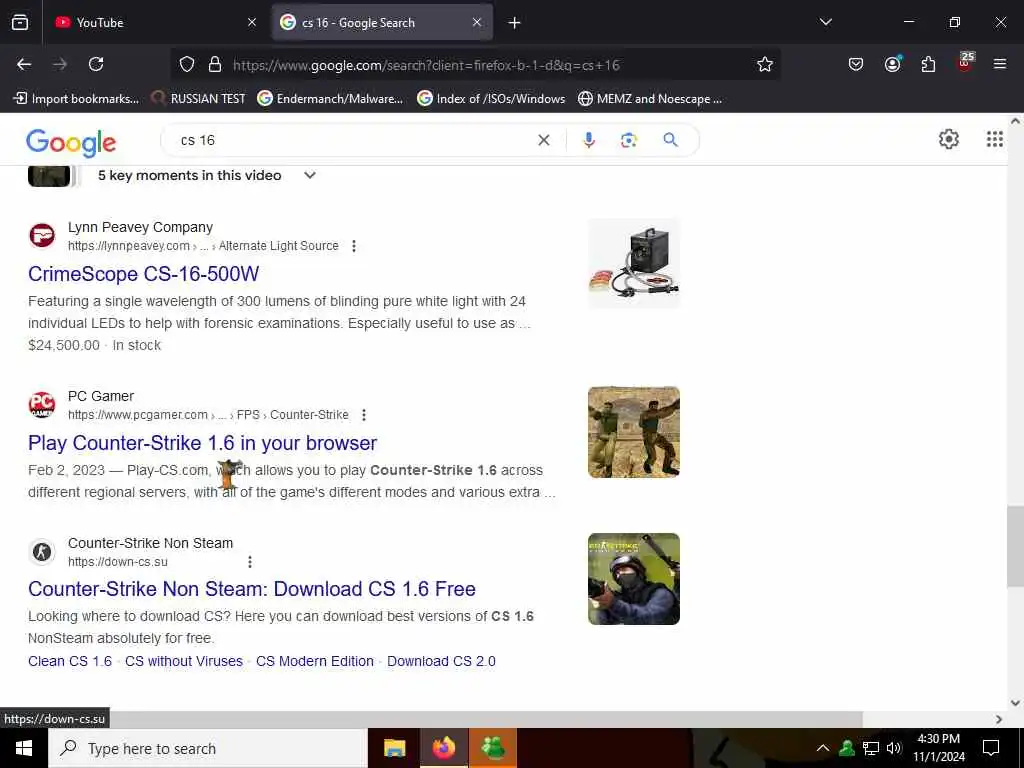Click the video thumbnail beside key moments

[x=49, y=176]
